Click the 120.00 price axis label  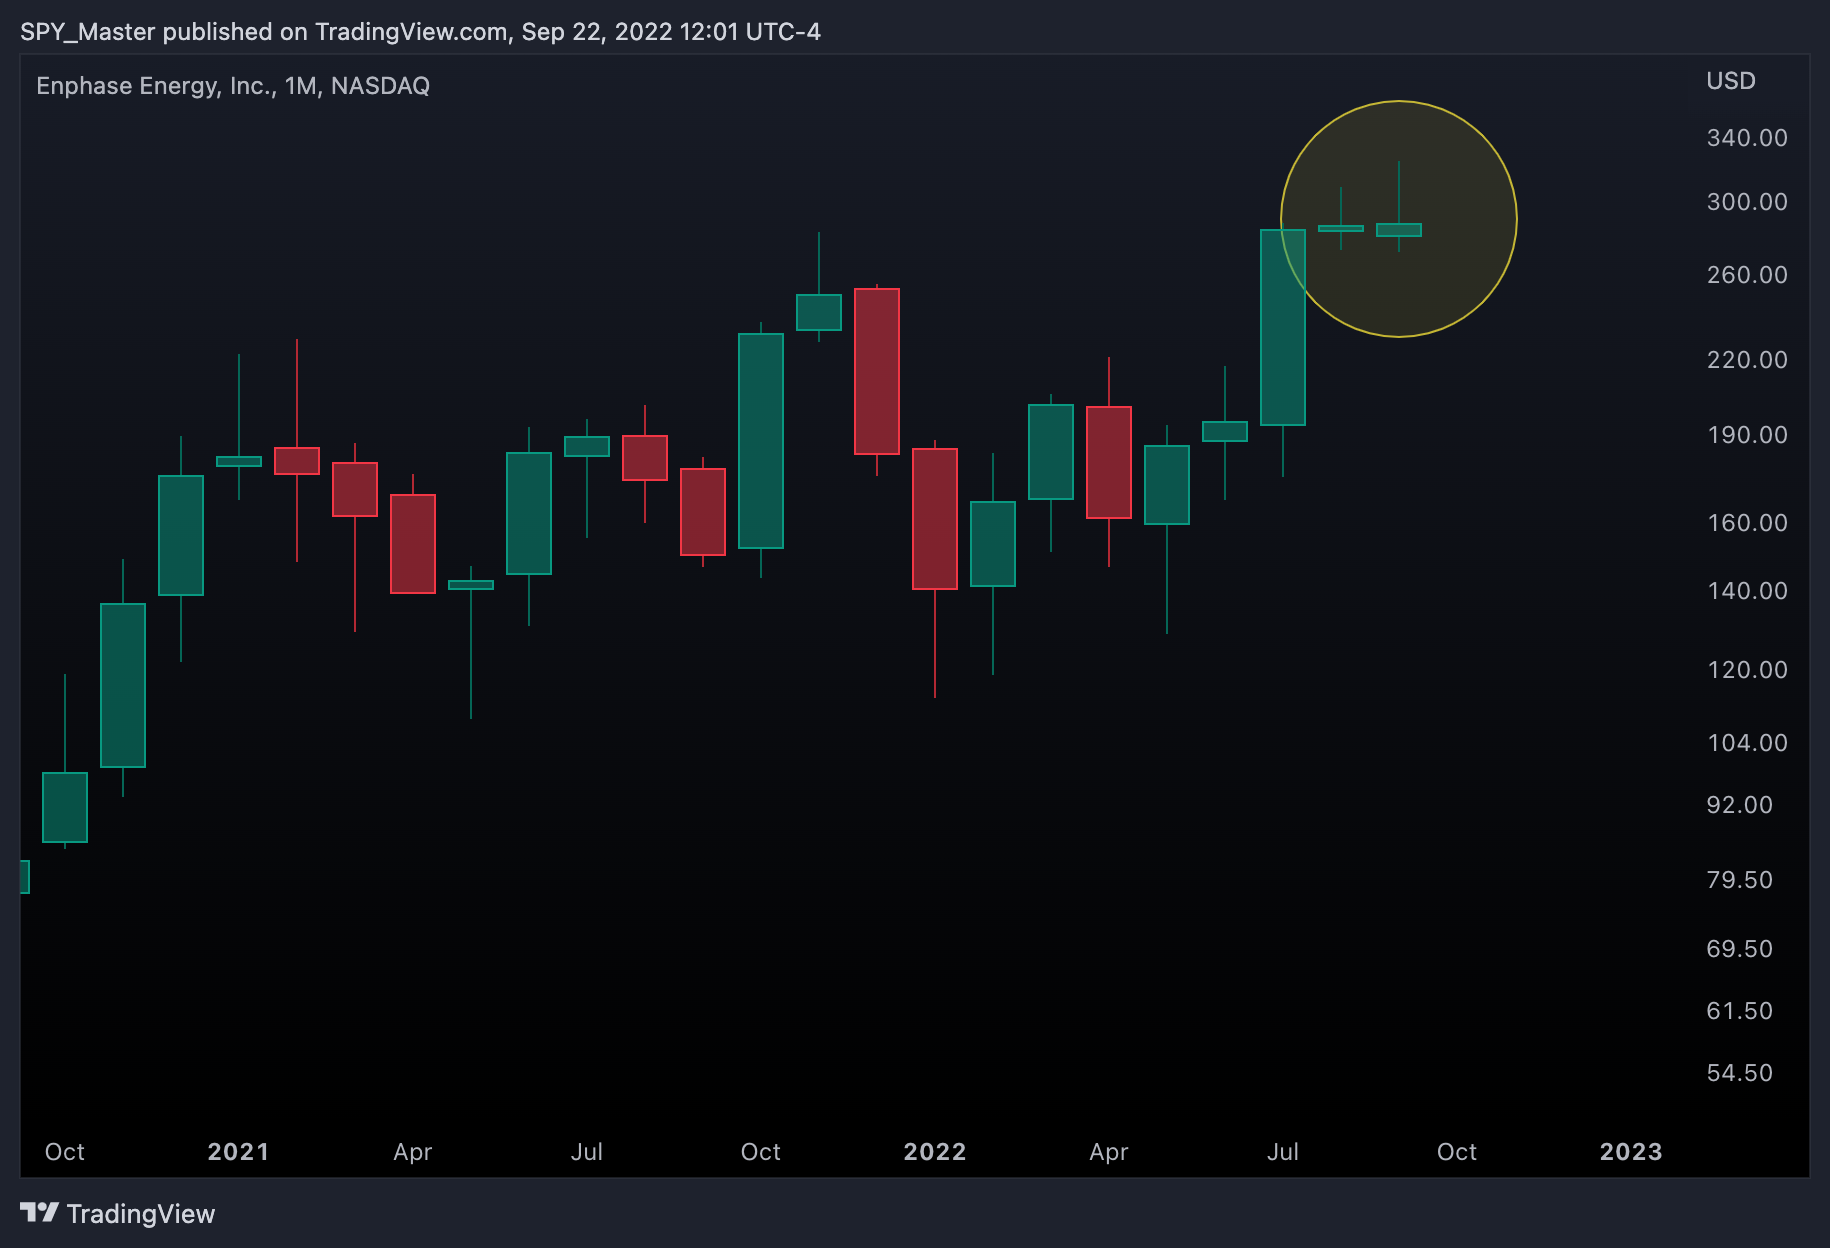[x=1747, y=670]
